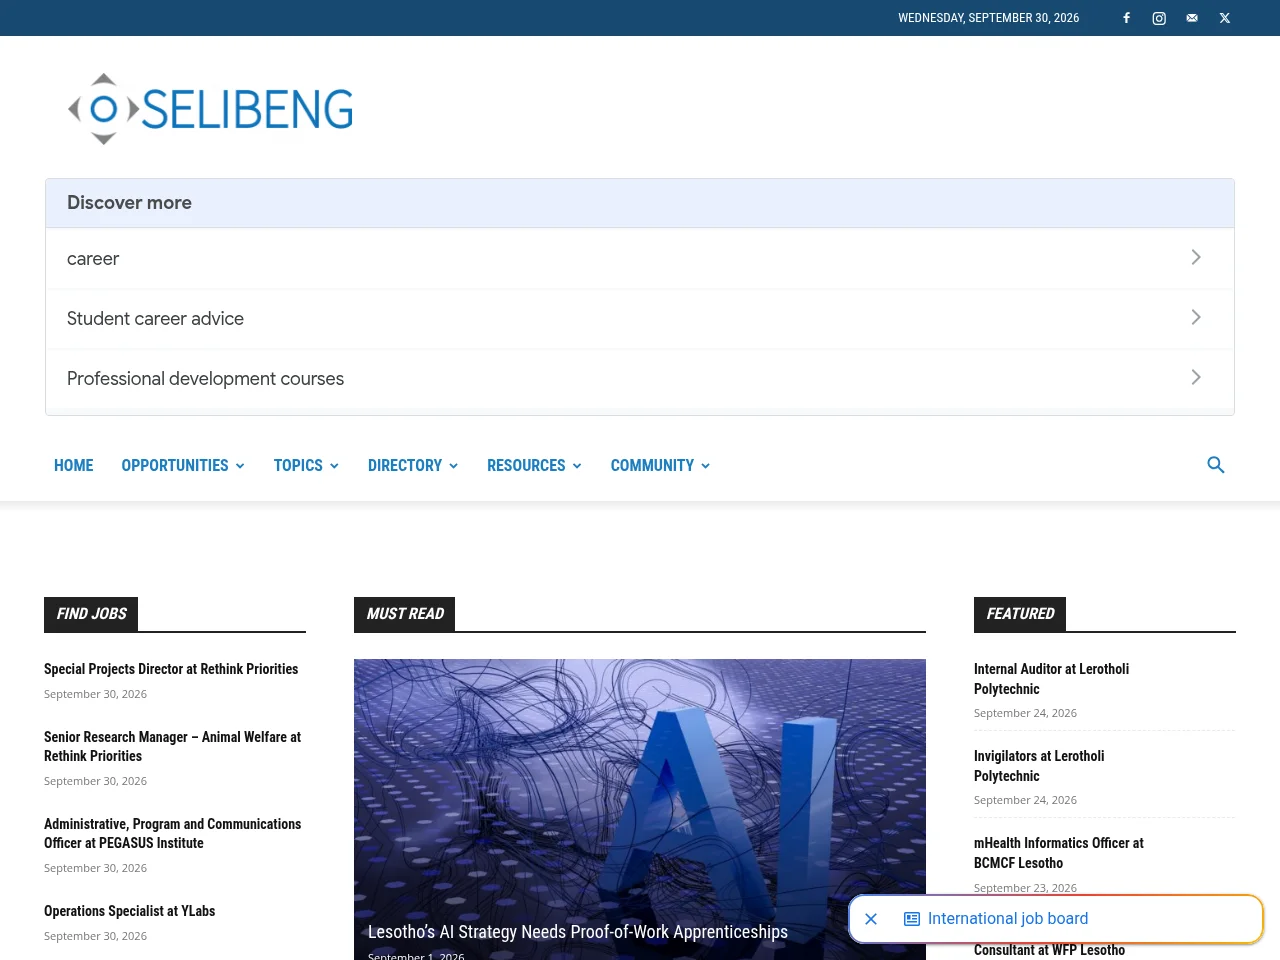Click the Find Jobs section header

point(91,614)
